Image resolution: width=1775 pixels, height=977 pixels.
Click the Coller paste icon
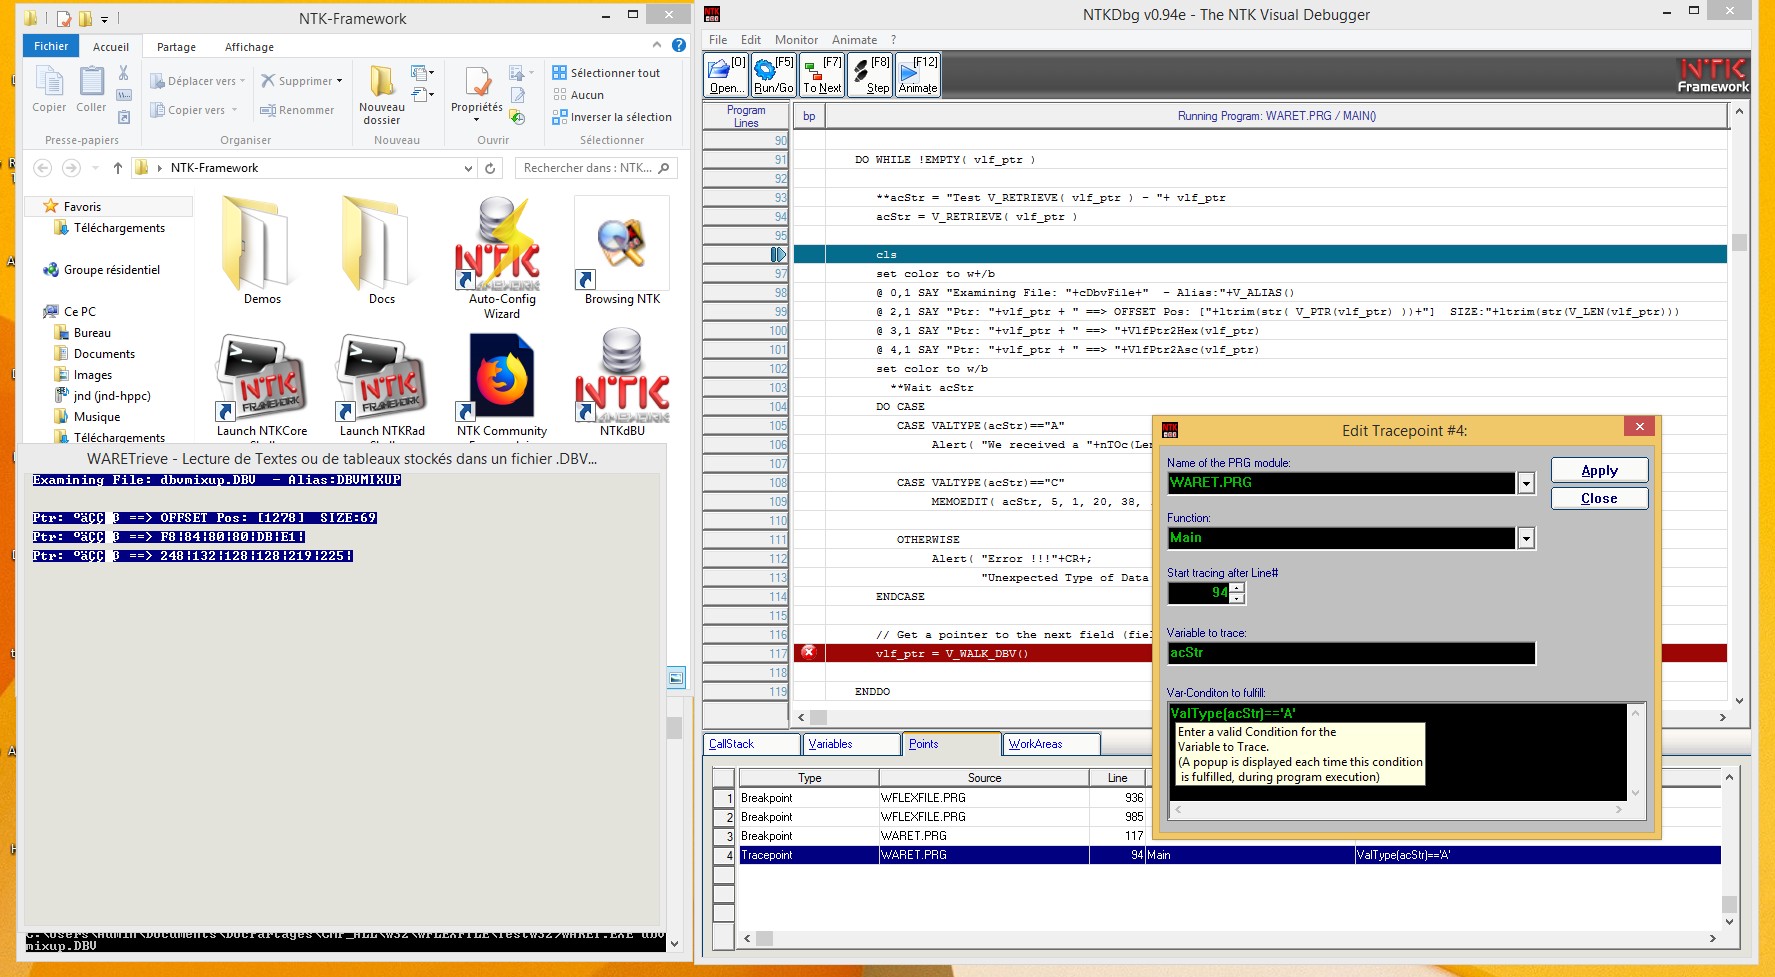(x=91, y=89)
